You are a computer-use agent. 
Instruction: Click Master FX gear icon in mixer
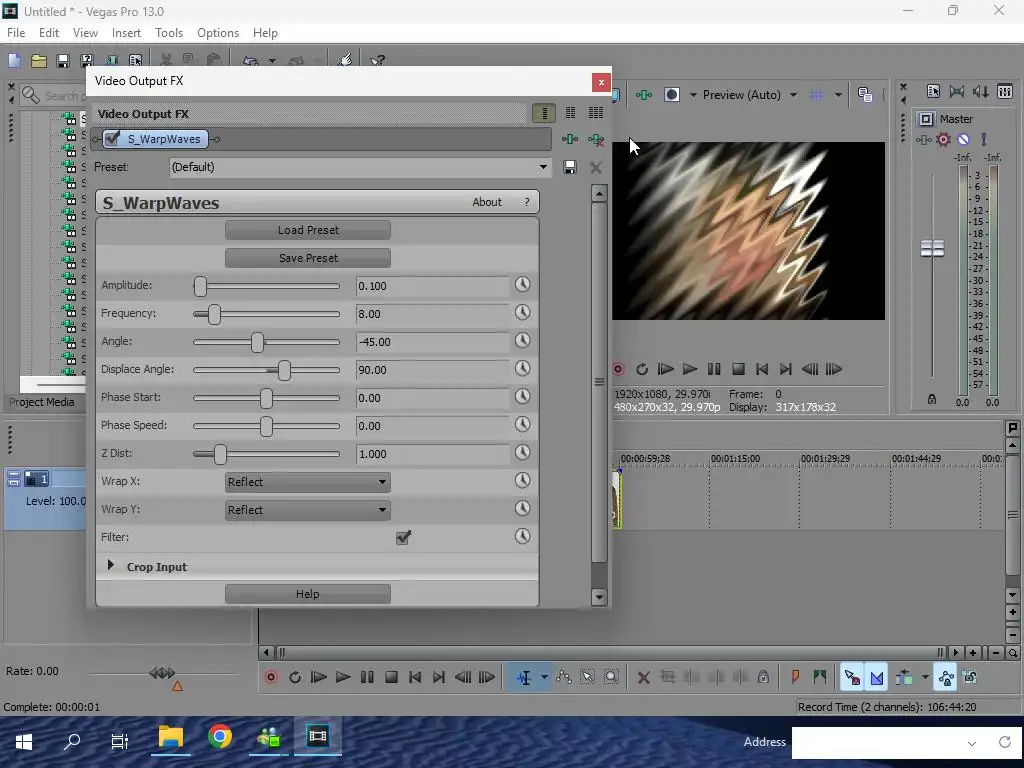(x=943, y=140)
